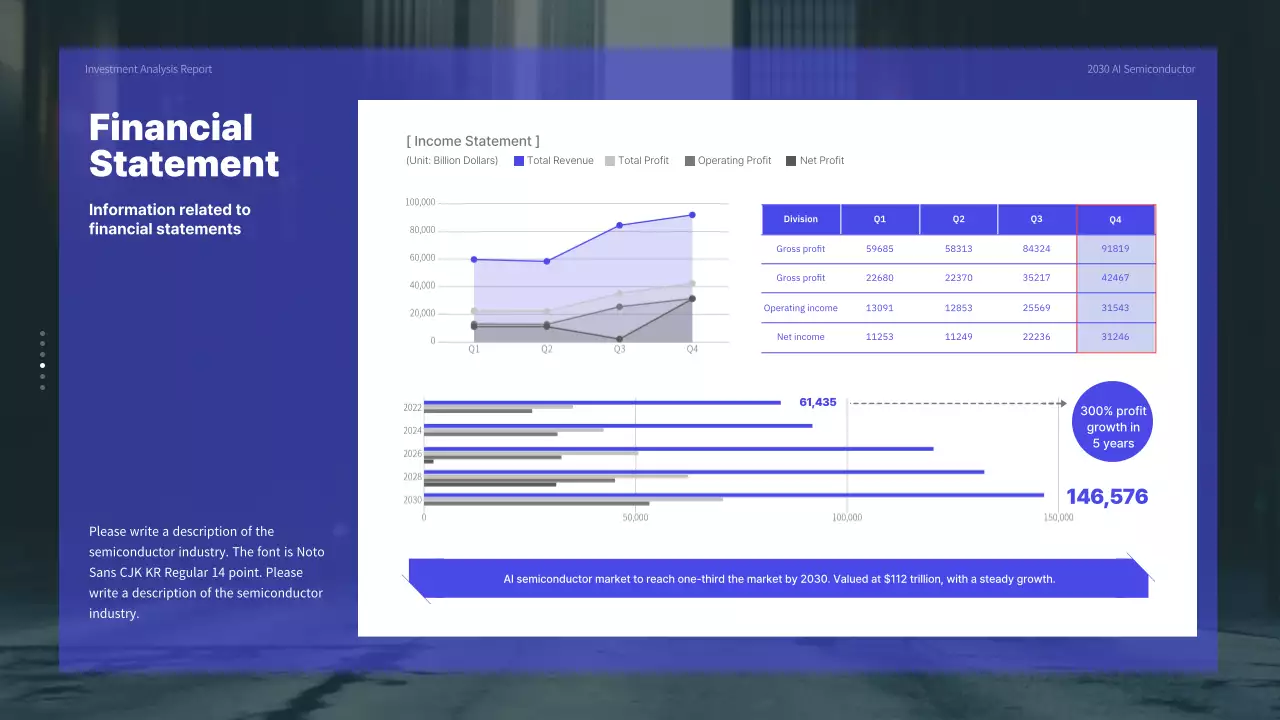Click the '2030 AI Semiconductor' header label
The height and width of the screenshot is (720, 1280).
tap(1140, 69)
